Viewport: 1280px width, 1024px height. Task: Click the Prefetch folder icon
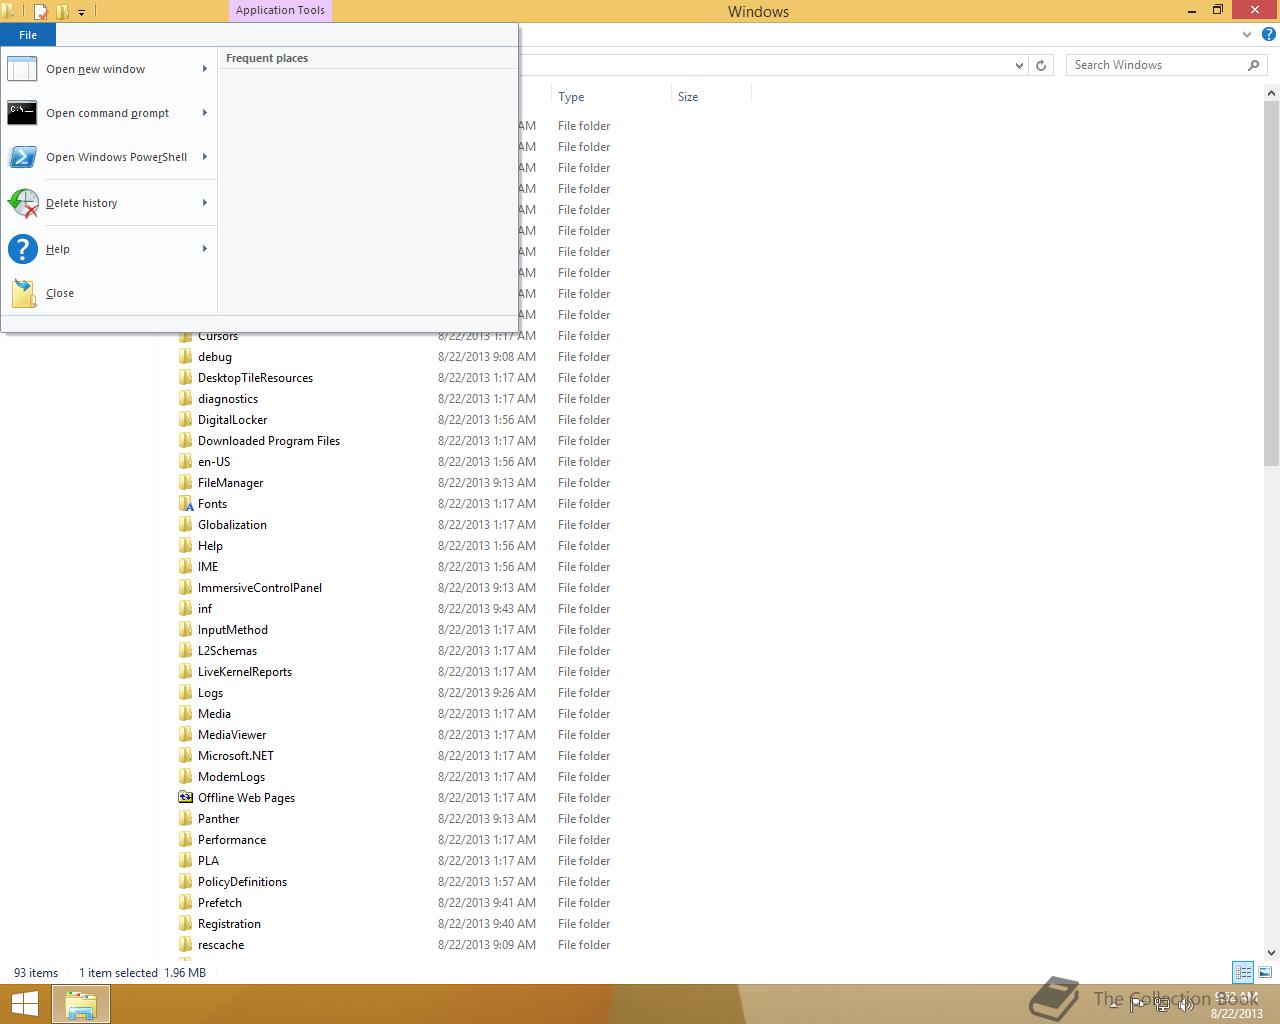(x=186, y=903)
